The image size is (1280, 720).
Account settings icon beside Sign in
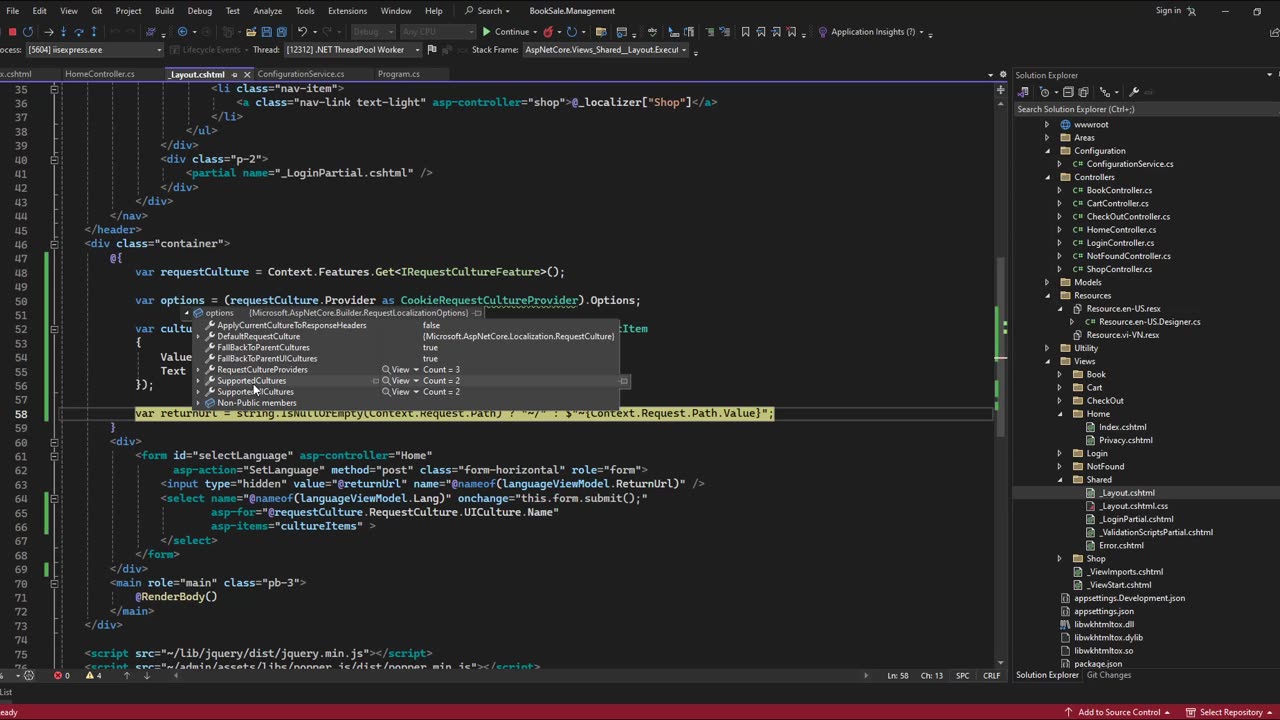1192,11
